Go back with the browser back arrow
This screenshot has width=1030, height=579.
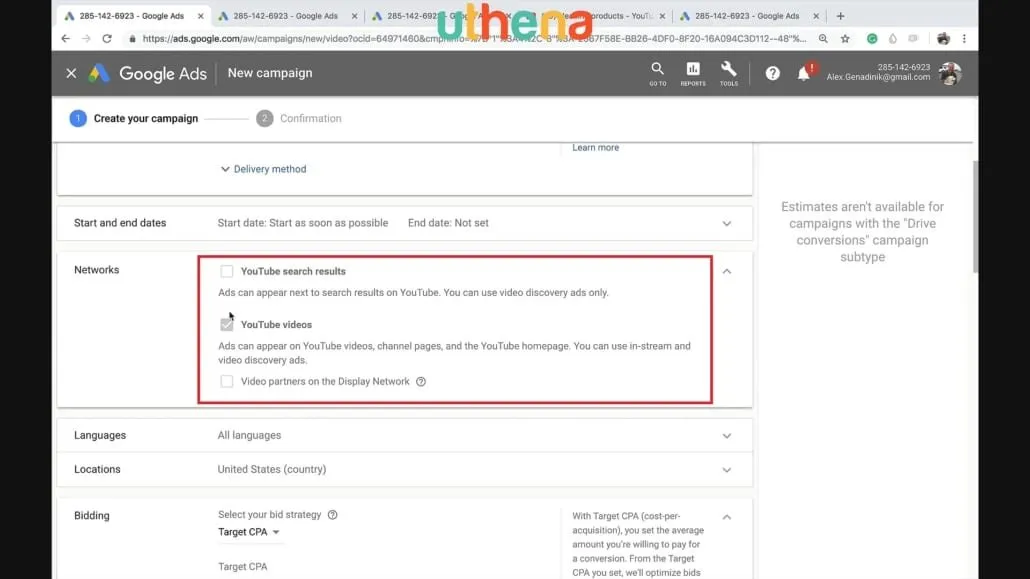66,39
